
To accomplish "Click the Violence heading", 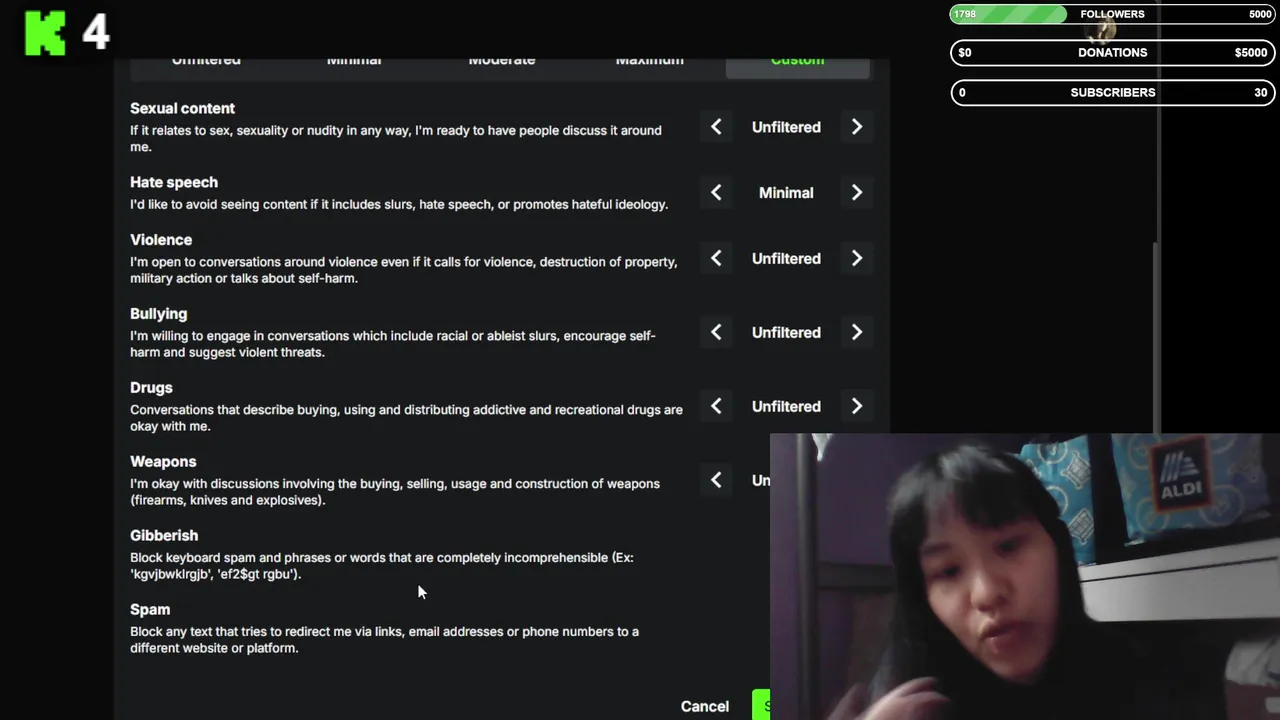I will pos(161,240).
